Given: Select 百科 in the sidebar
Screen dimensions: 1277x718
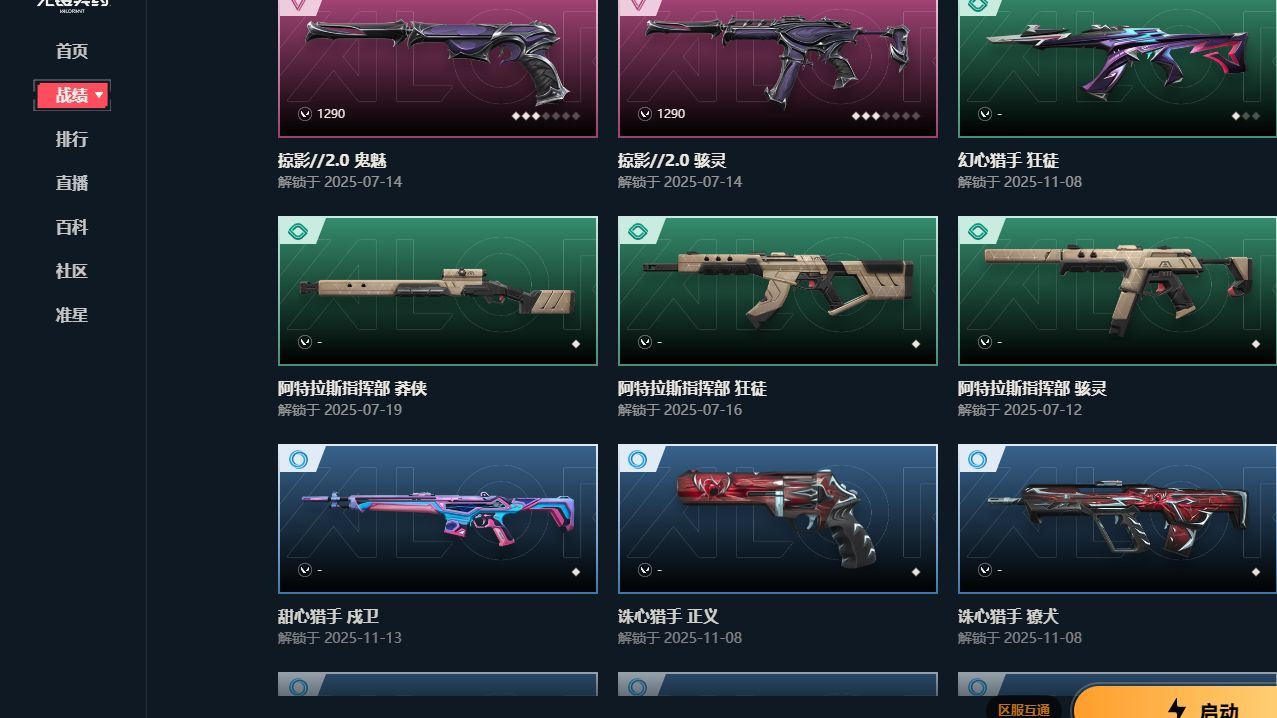Looking at the screenshot, I should click(x=72, y=227).
